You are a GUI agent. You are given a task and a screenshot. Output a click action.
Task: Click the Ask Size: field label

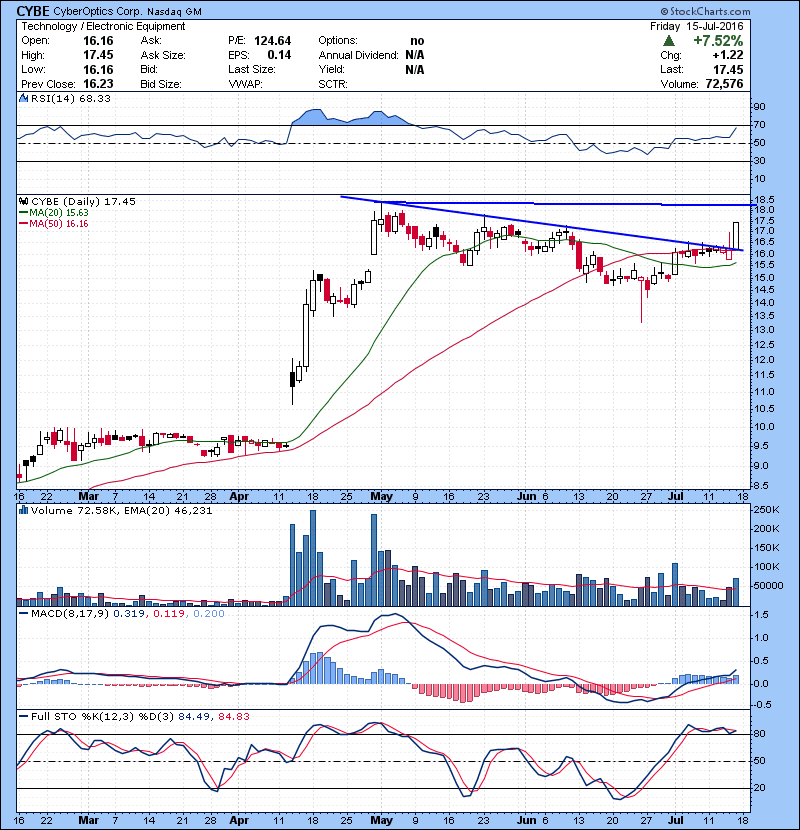click(163, 55)
